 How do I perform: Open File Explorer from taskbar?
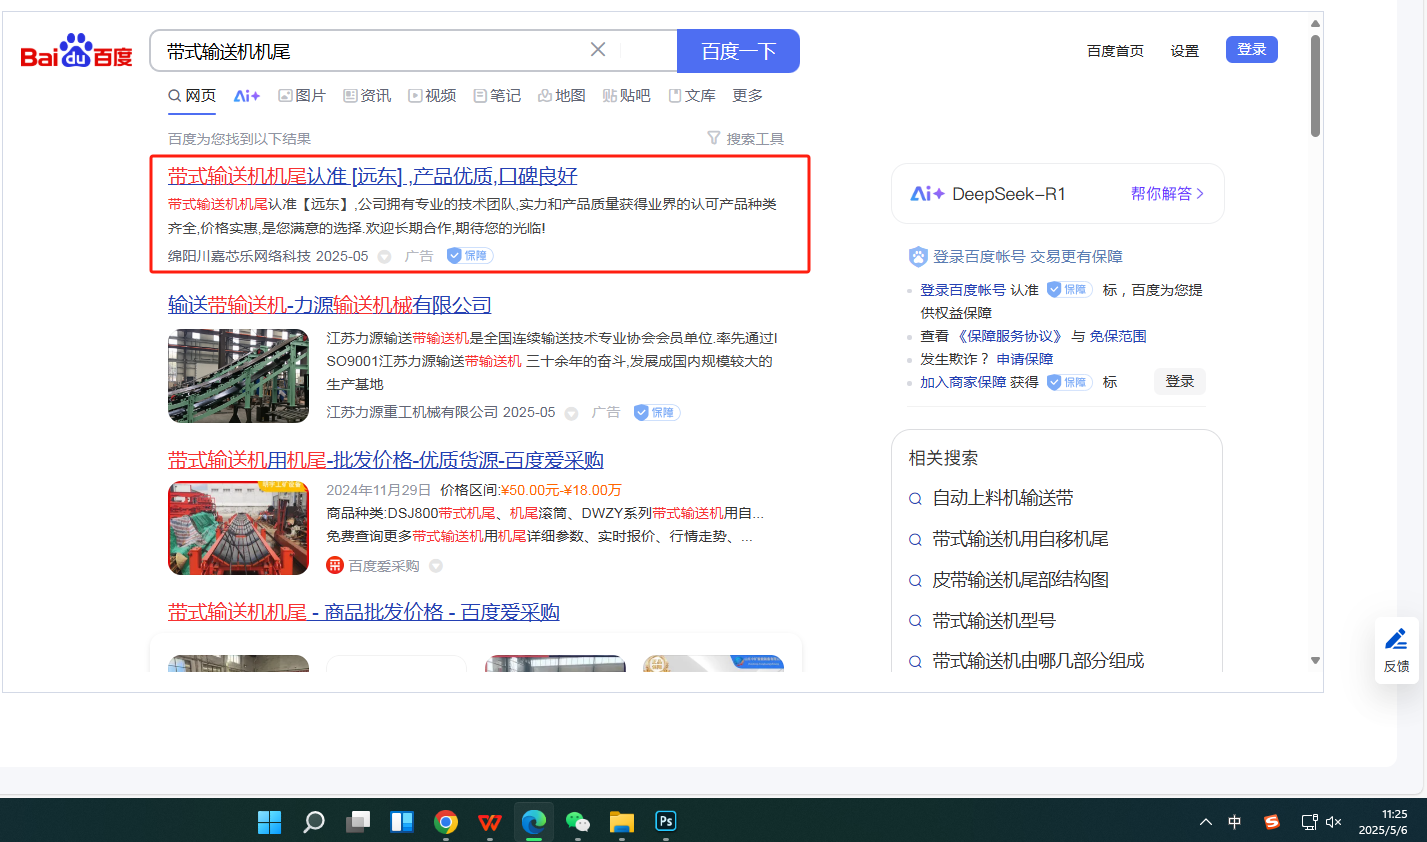coord(622,822)
